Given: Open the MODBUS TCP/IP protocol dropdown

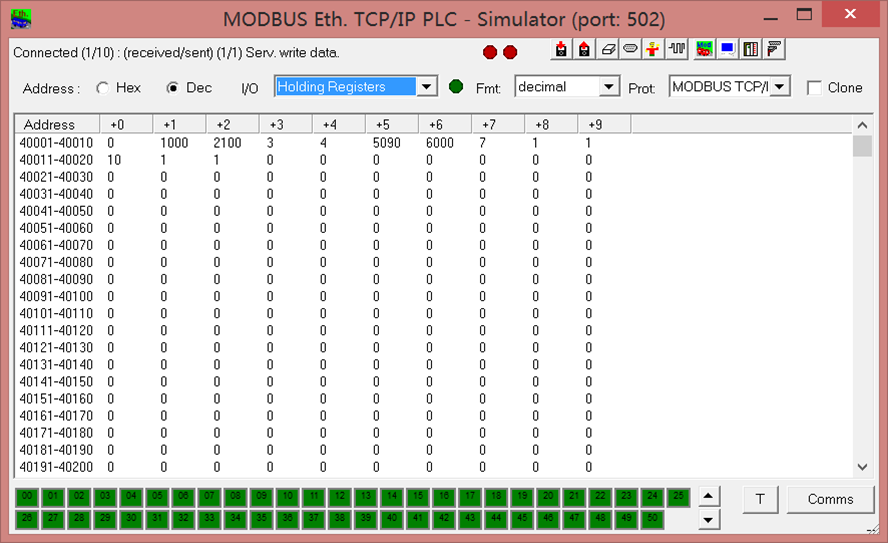Looking at the screenshot, I should click(x=780, y=87).
